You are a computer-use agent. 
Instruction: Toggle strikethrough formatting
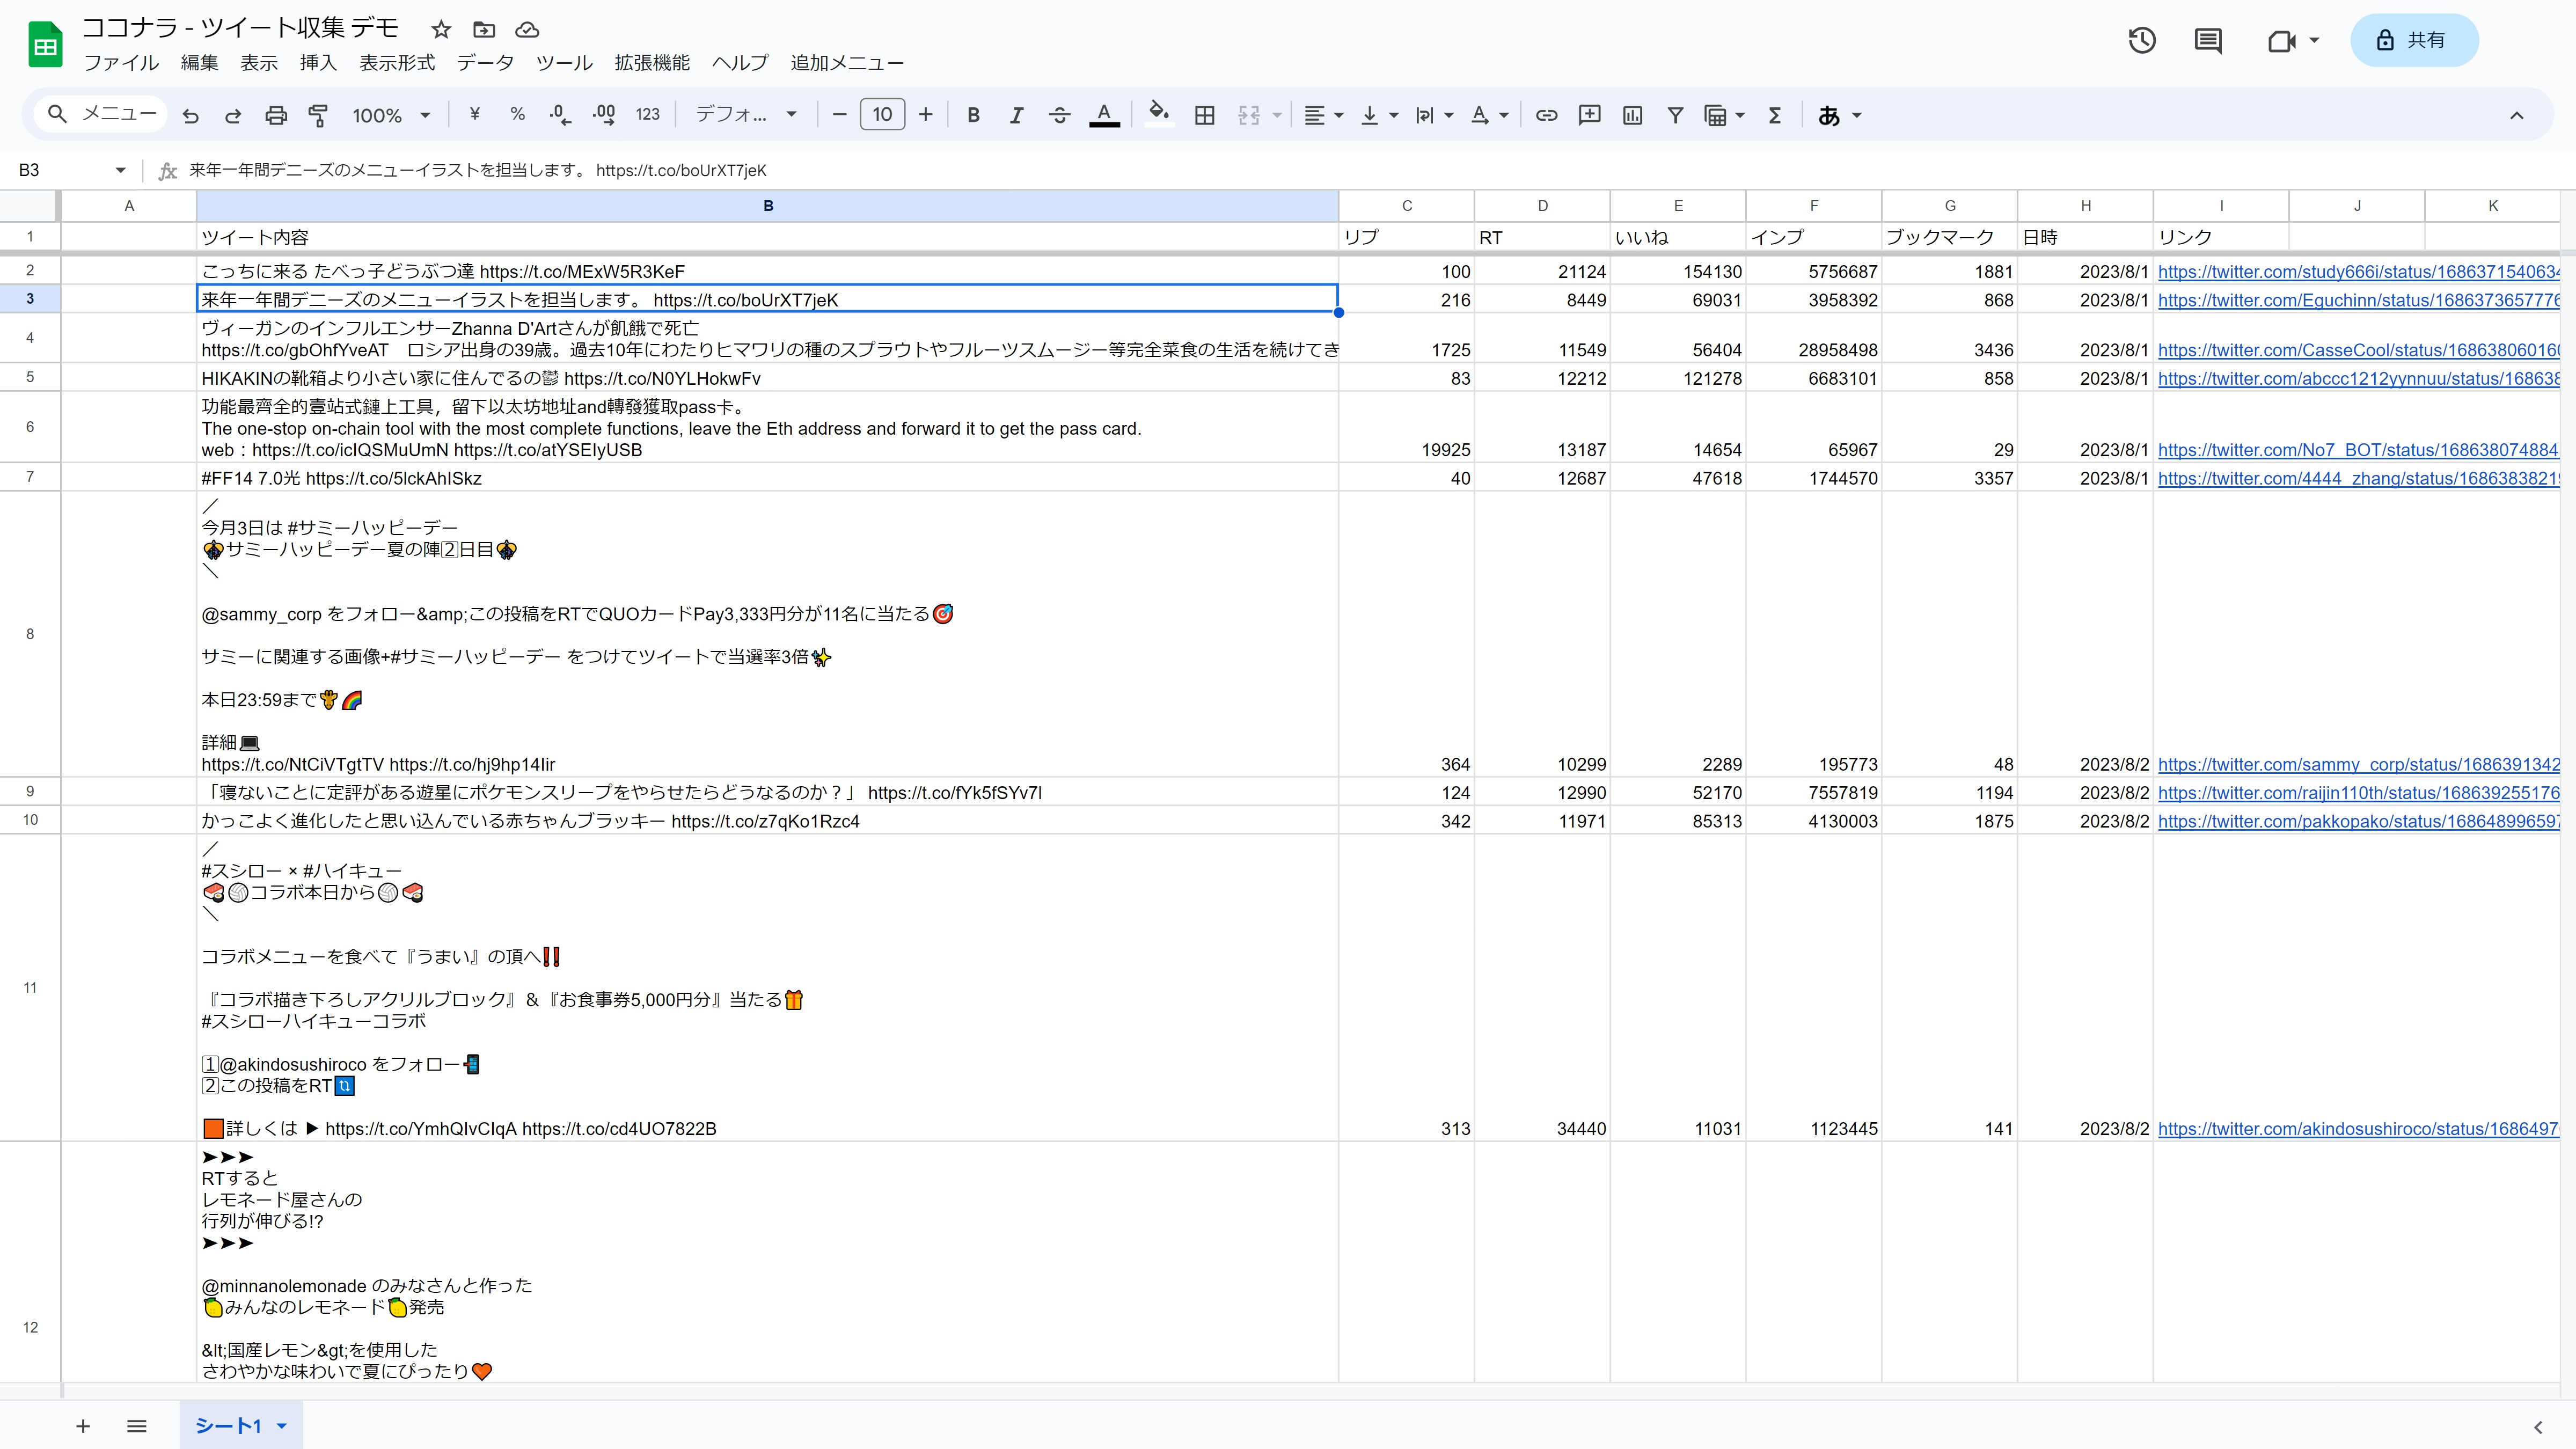tap(1060, 115)
